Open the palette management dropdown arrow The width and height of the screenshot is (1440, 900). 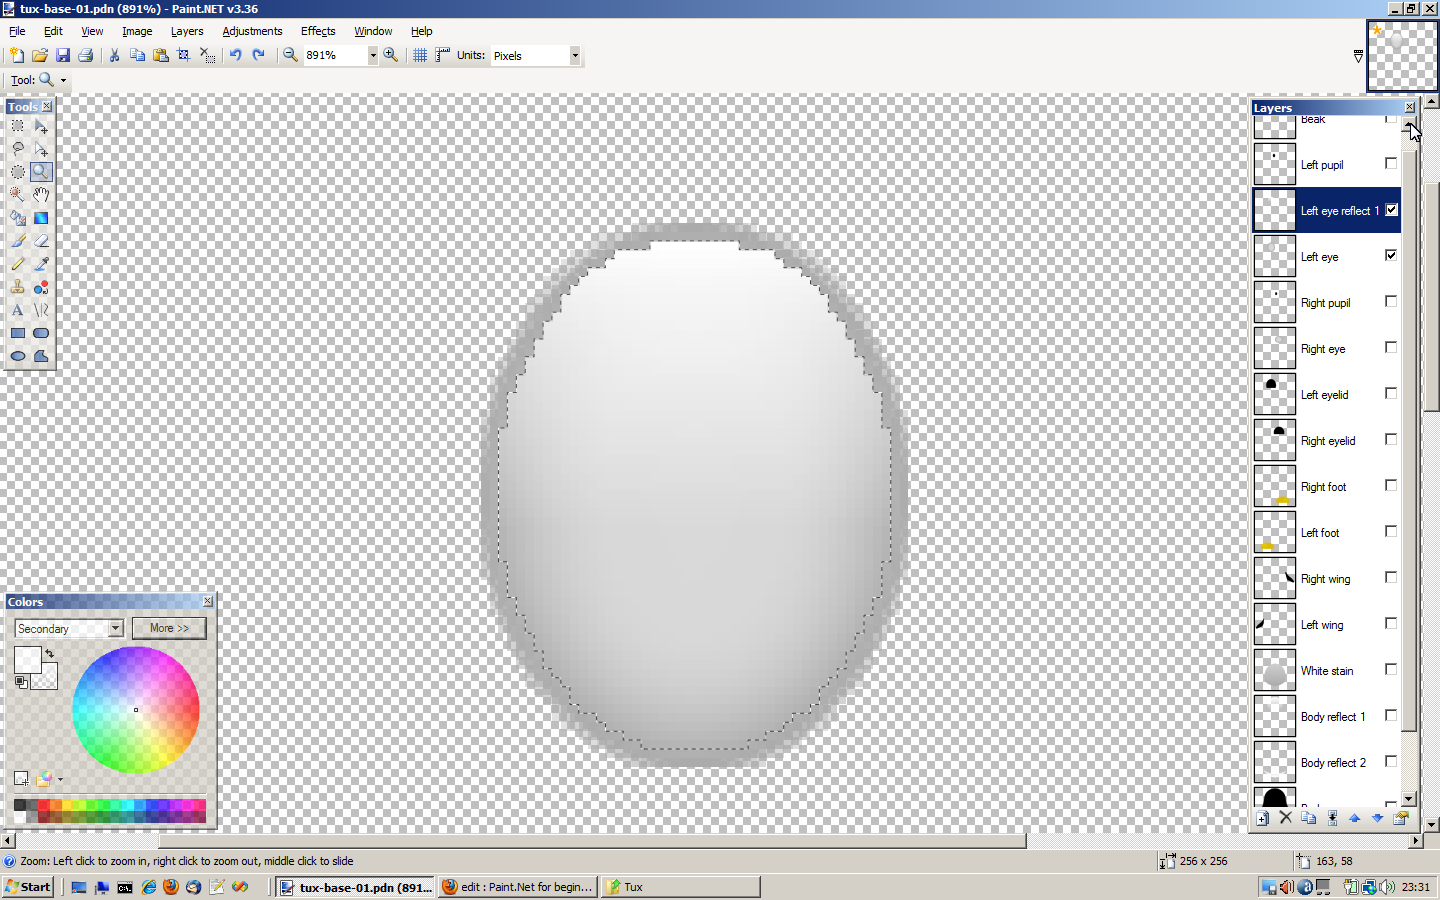click(x=60, y=779)
